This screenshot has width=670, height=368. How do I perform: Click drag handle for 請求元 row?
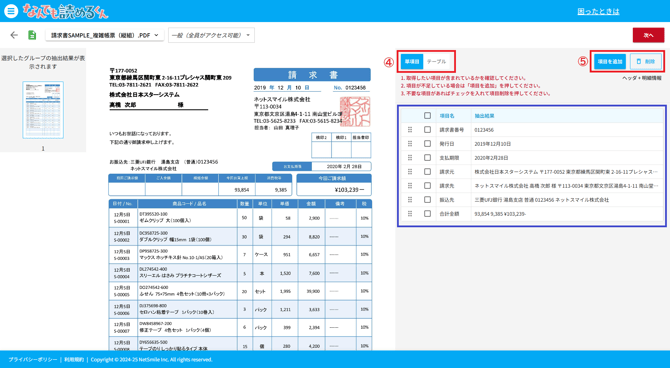click(410, 171)
